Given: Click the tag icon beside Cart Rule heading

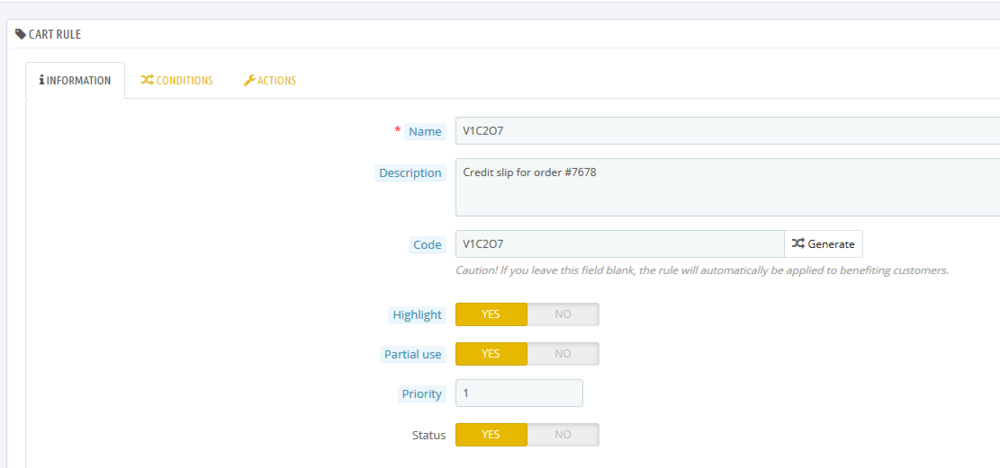Looking at the screenshot, I should tap(21, 34).
